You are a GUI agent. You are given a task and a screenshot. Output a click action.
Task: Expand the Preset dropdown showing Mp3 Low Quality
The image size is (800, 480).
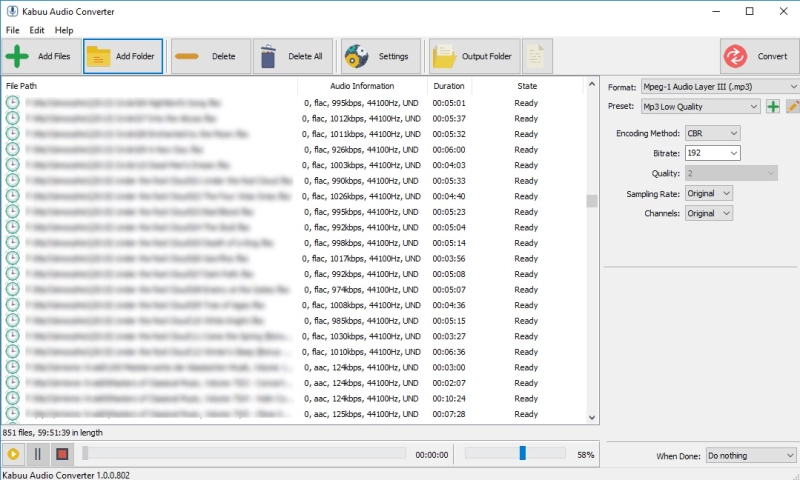click(701, 107)
